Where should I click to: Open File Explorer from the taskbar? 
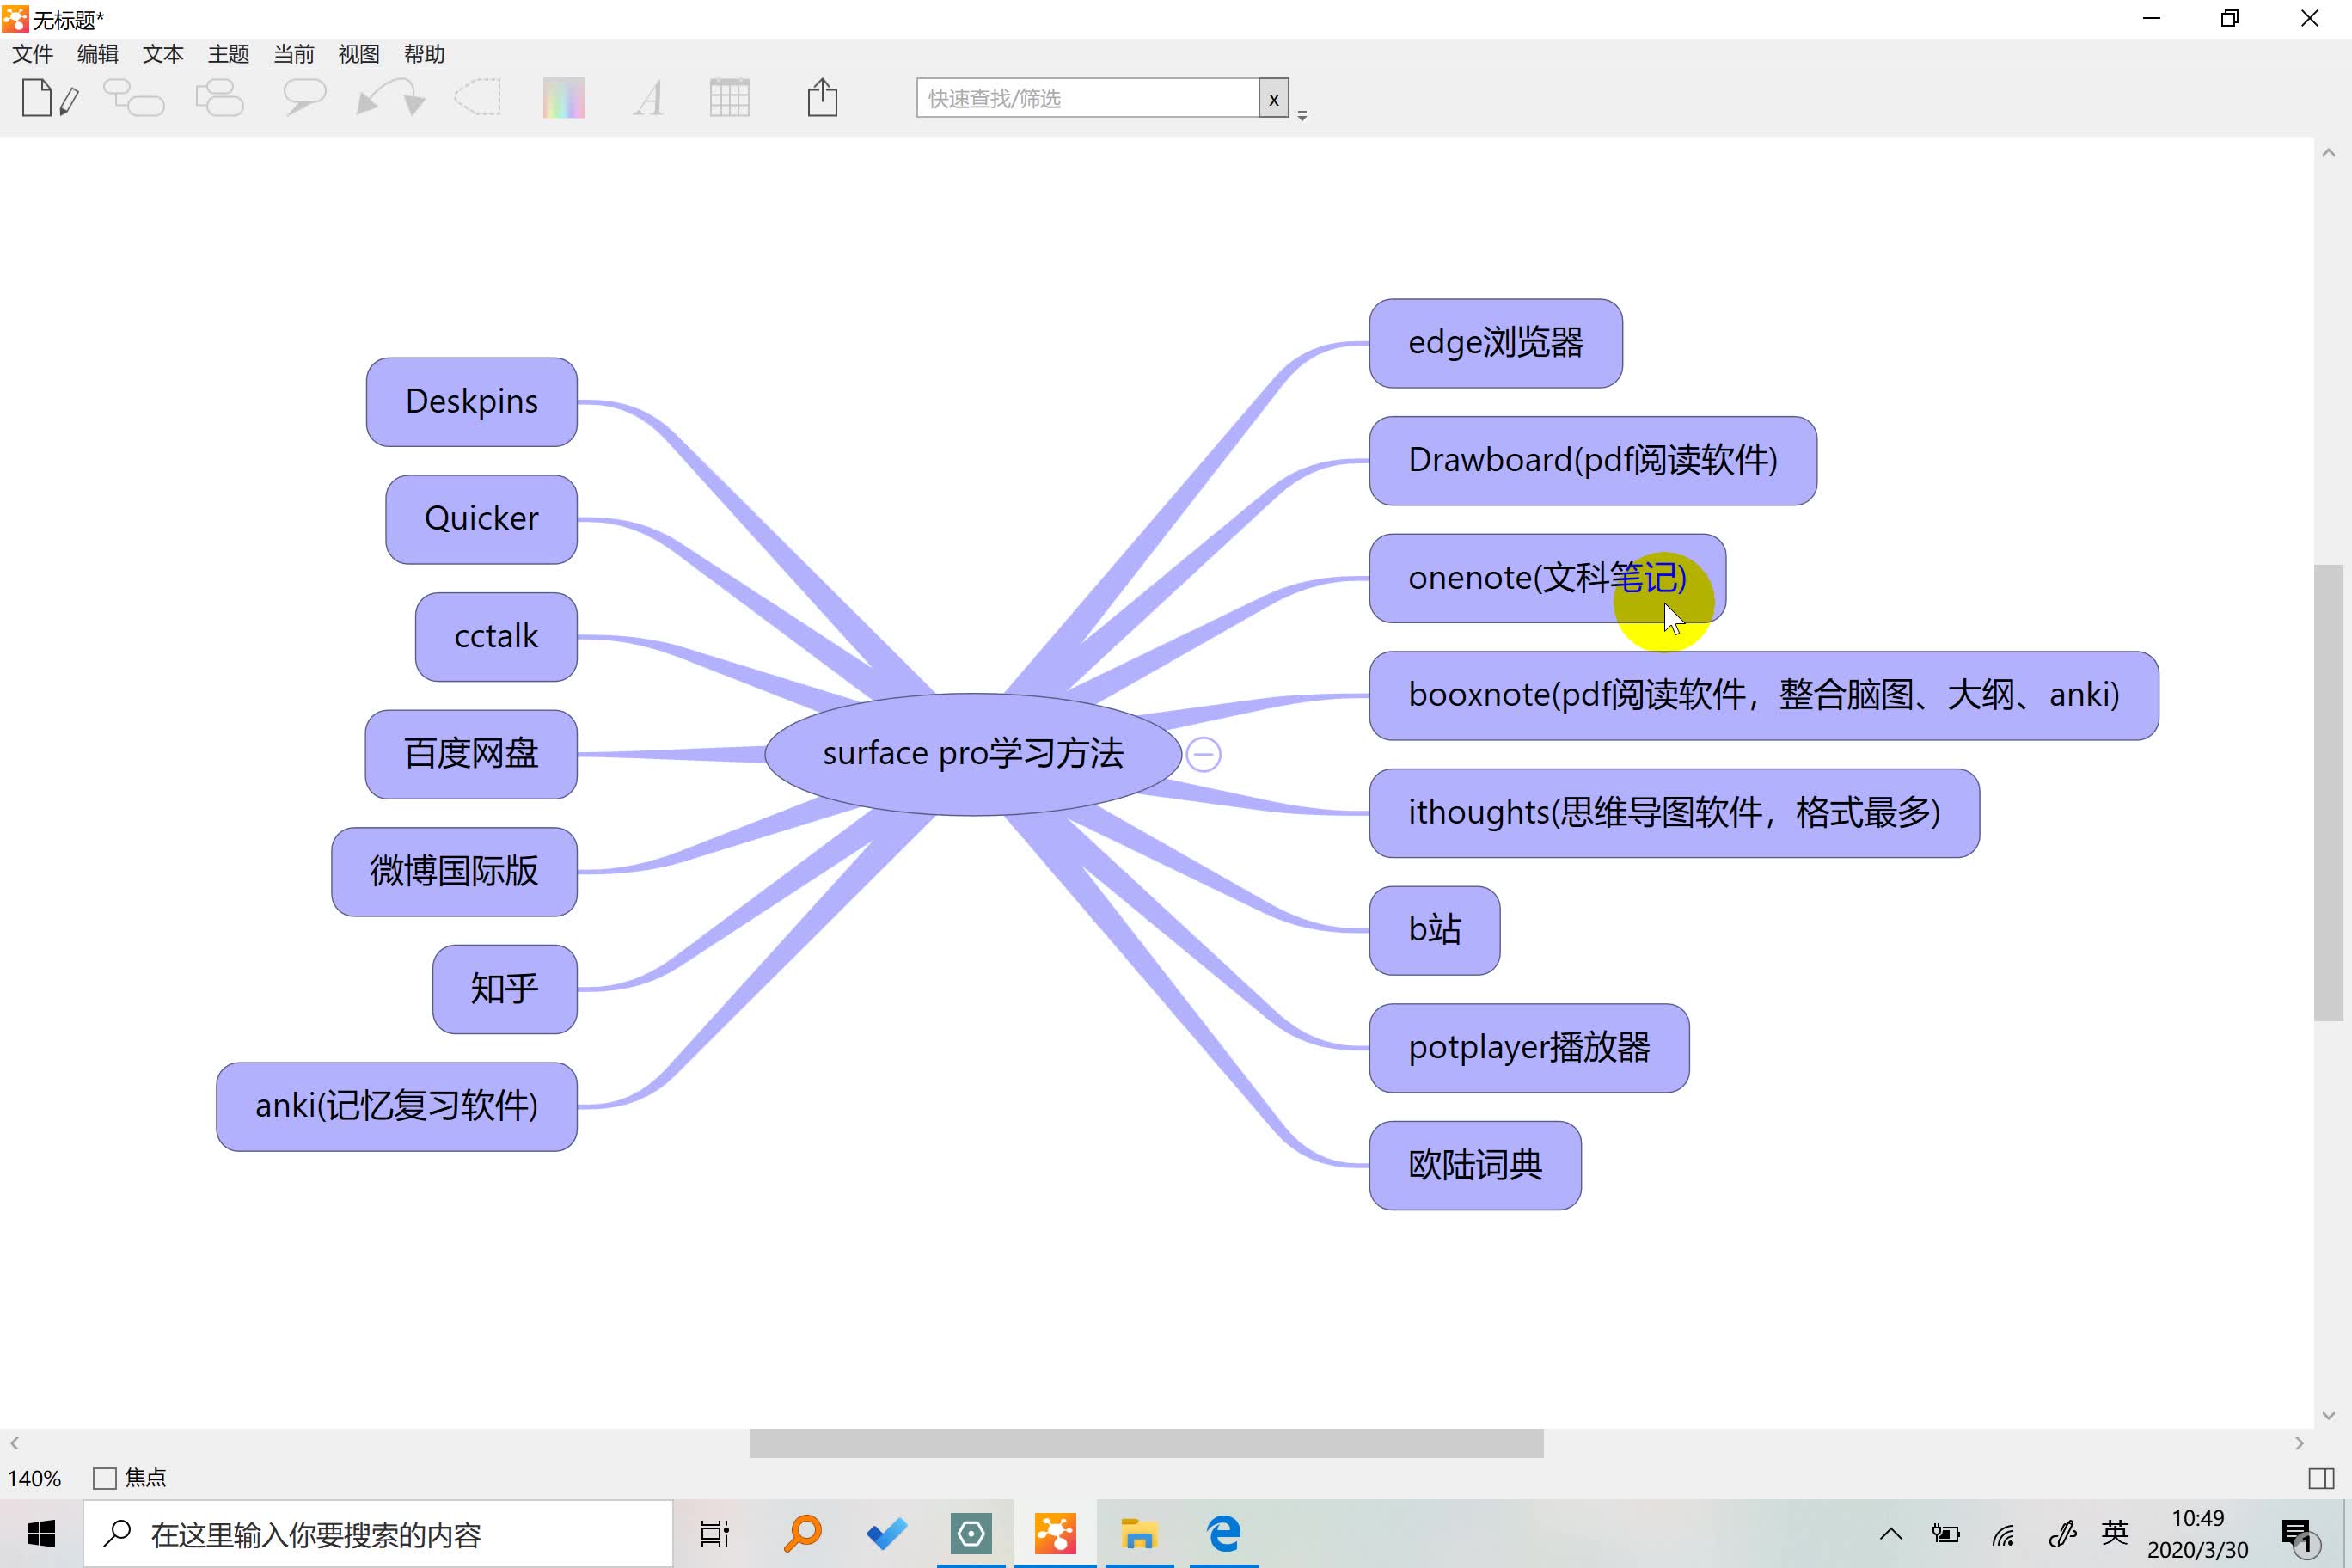coord(1139,1534)
